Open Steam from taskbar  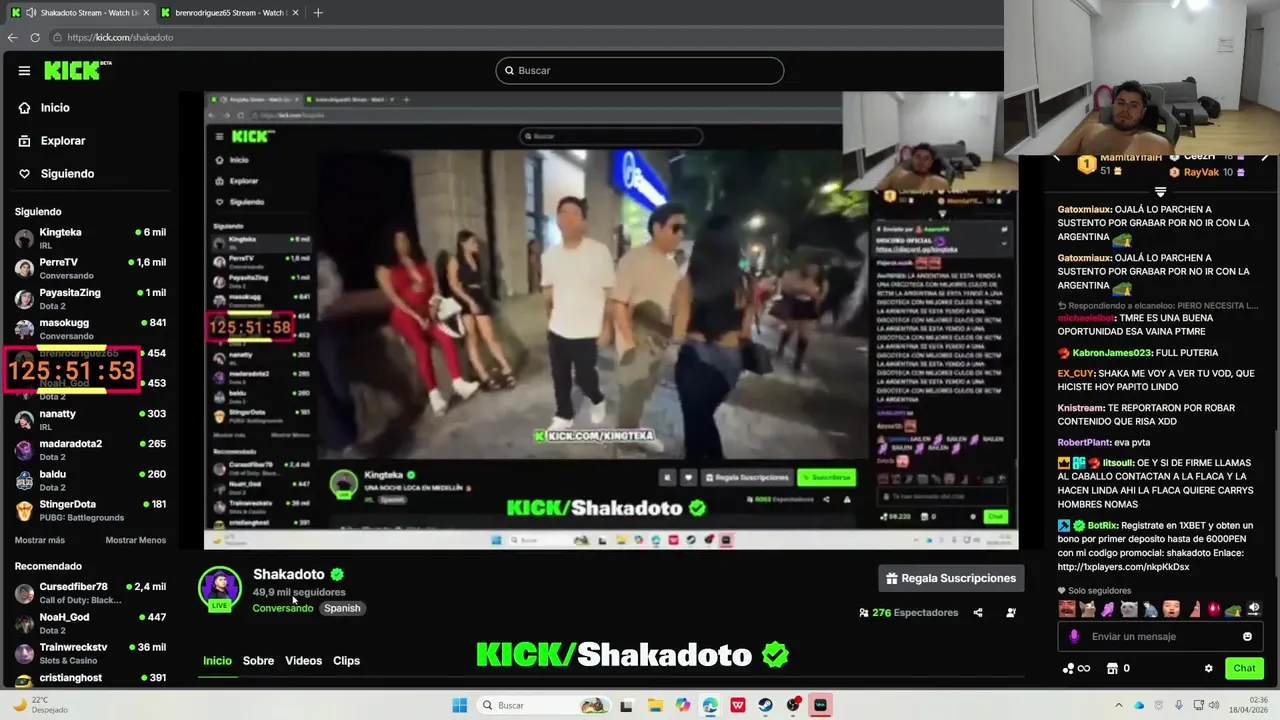[x=766, y=706]
